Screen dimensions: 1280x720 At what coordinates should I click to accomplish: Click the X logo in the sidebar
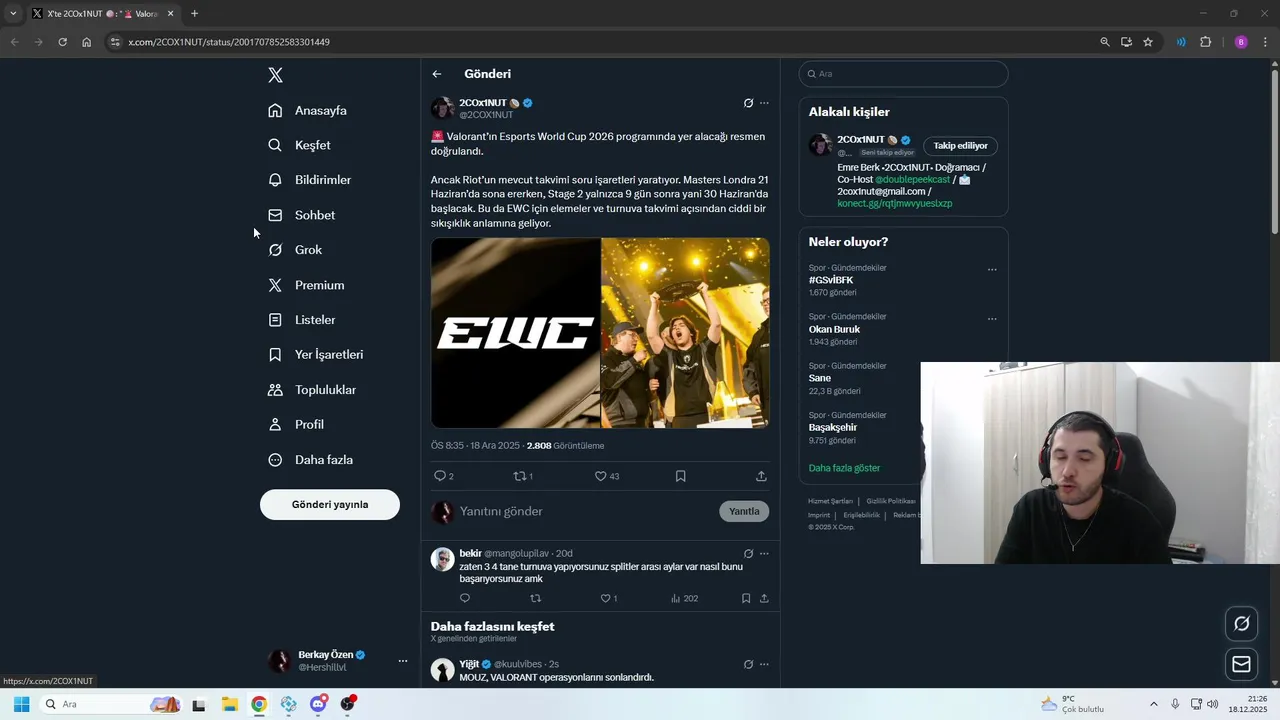click(275, 75)
